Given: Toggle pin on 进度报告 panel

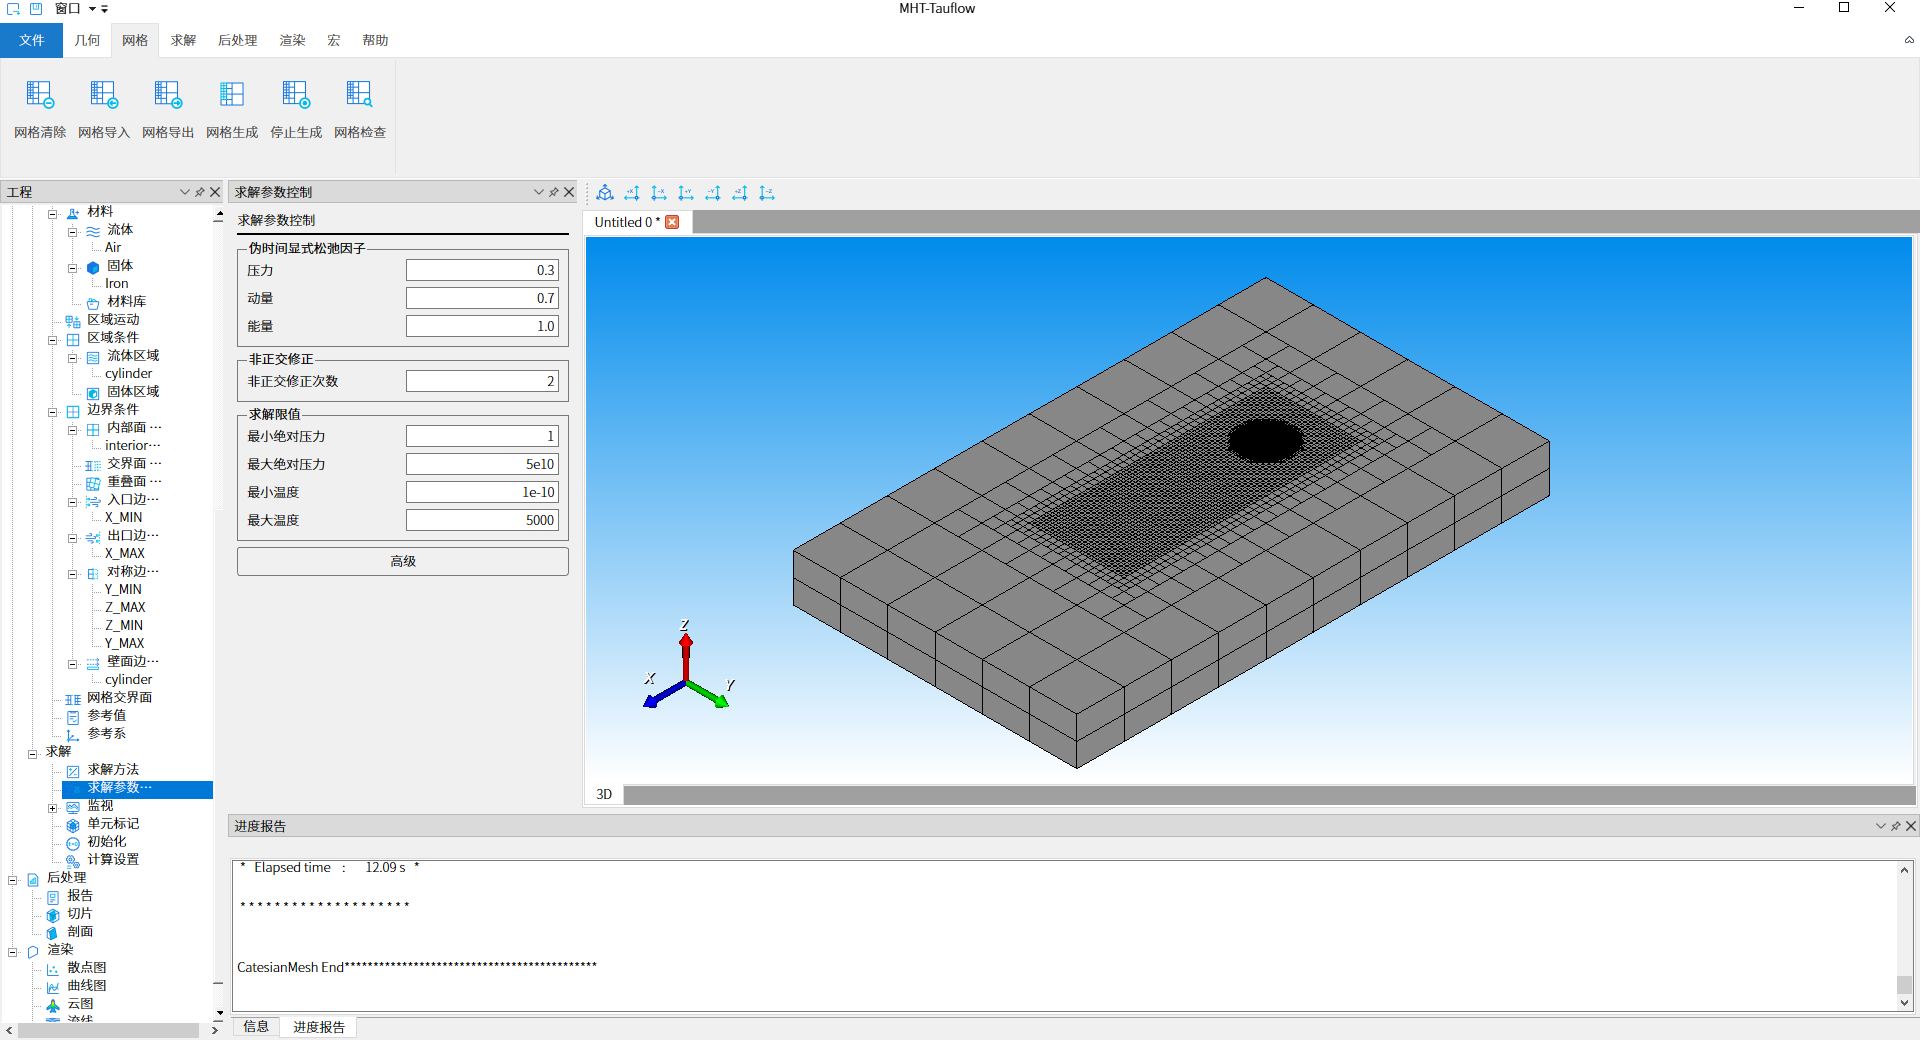Looking at the screenshot, I should pos(1895,826).
